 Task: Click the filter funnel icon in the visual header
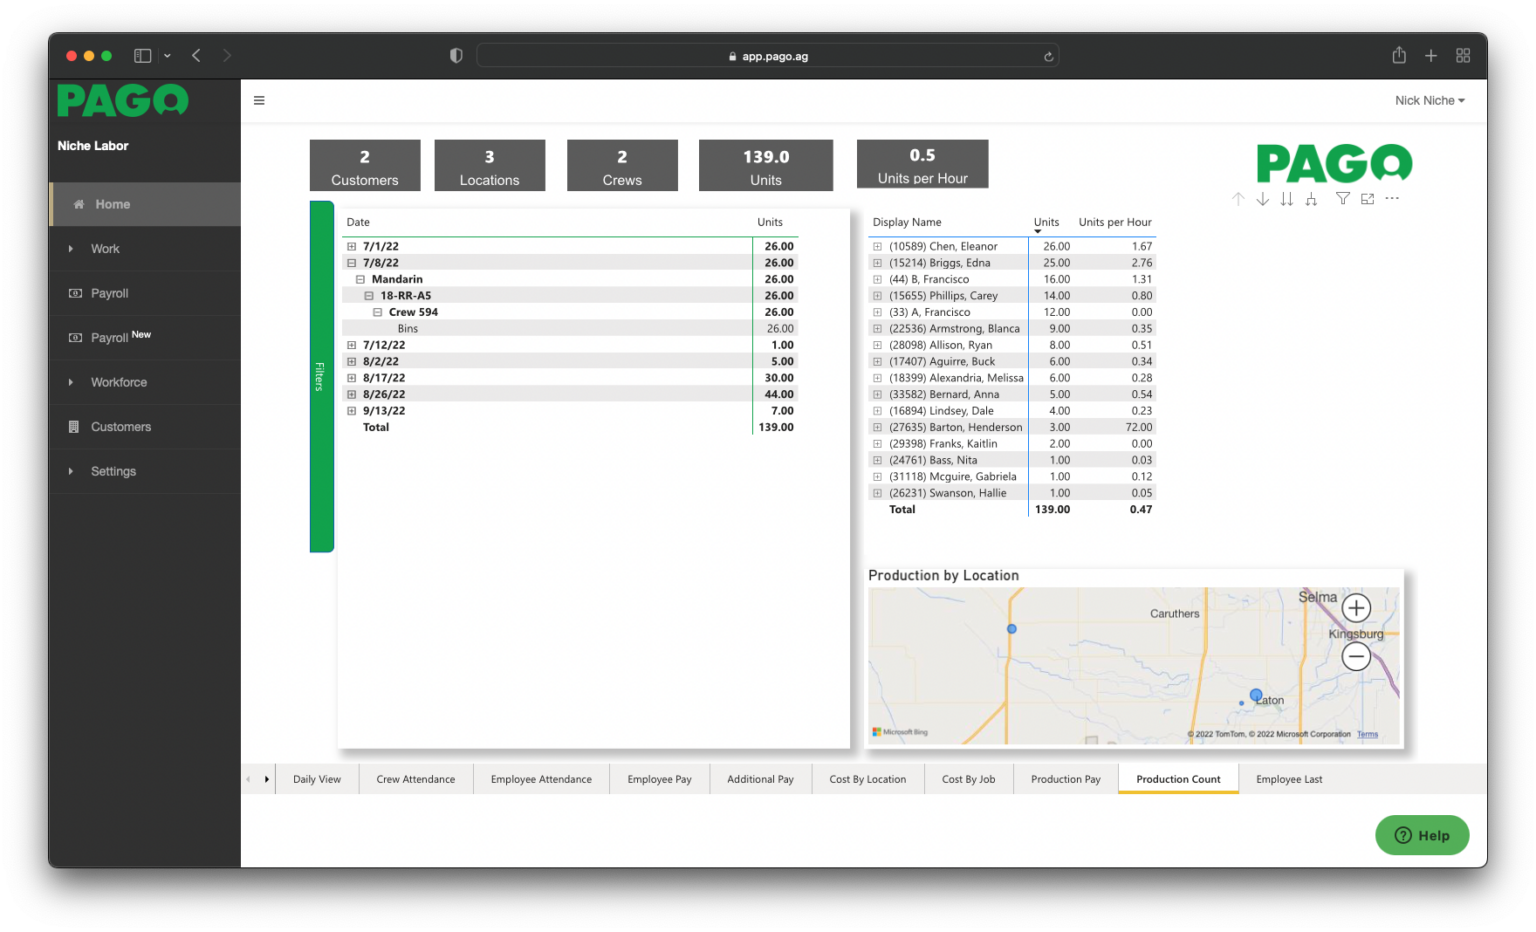coord(1343,199)
